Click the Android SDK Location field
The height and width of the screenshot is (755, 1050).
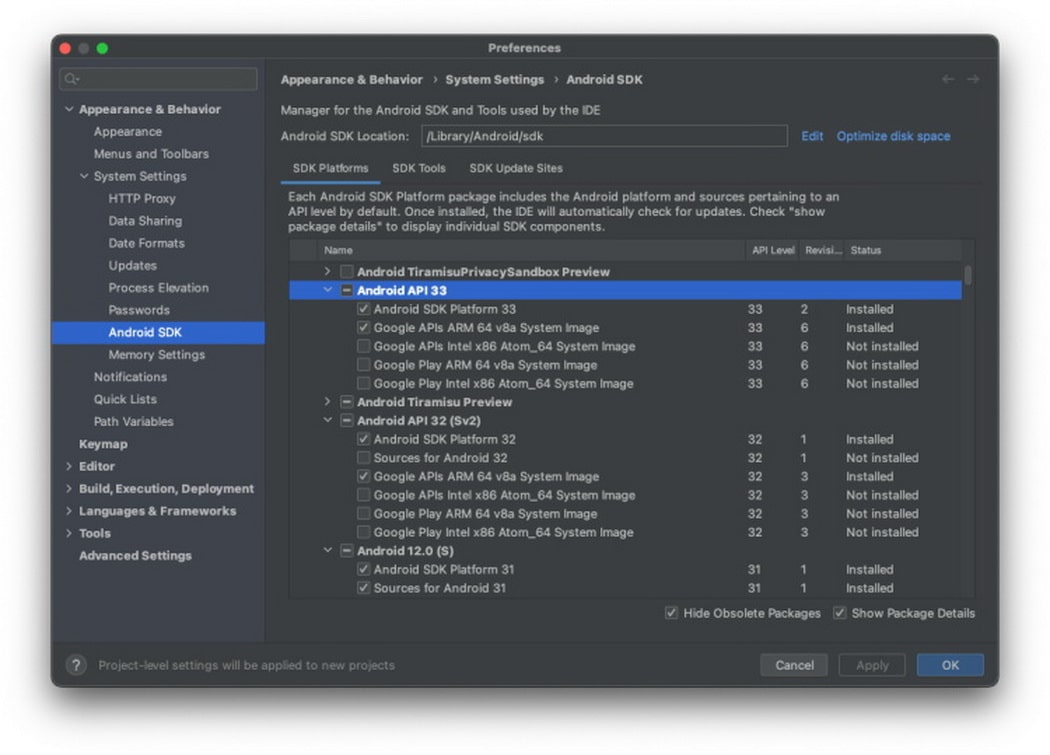(604, 136)
